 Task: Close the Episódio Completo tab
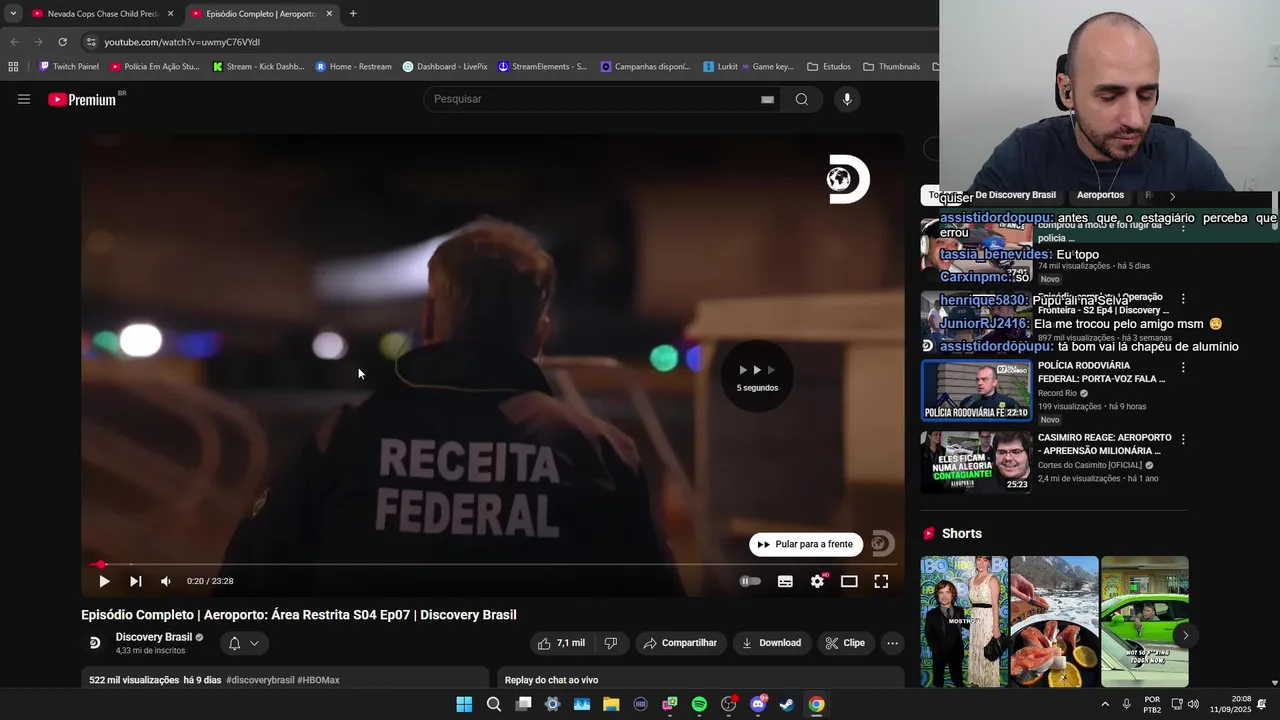[x=329, y=14]
